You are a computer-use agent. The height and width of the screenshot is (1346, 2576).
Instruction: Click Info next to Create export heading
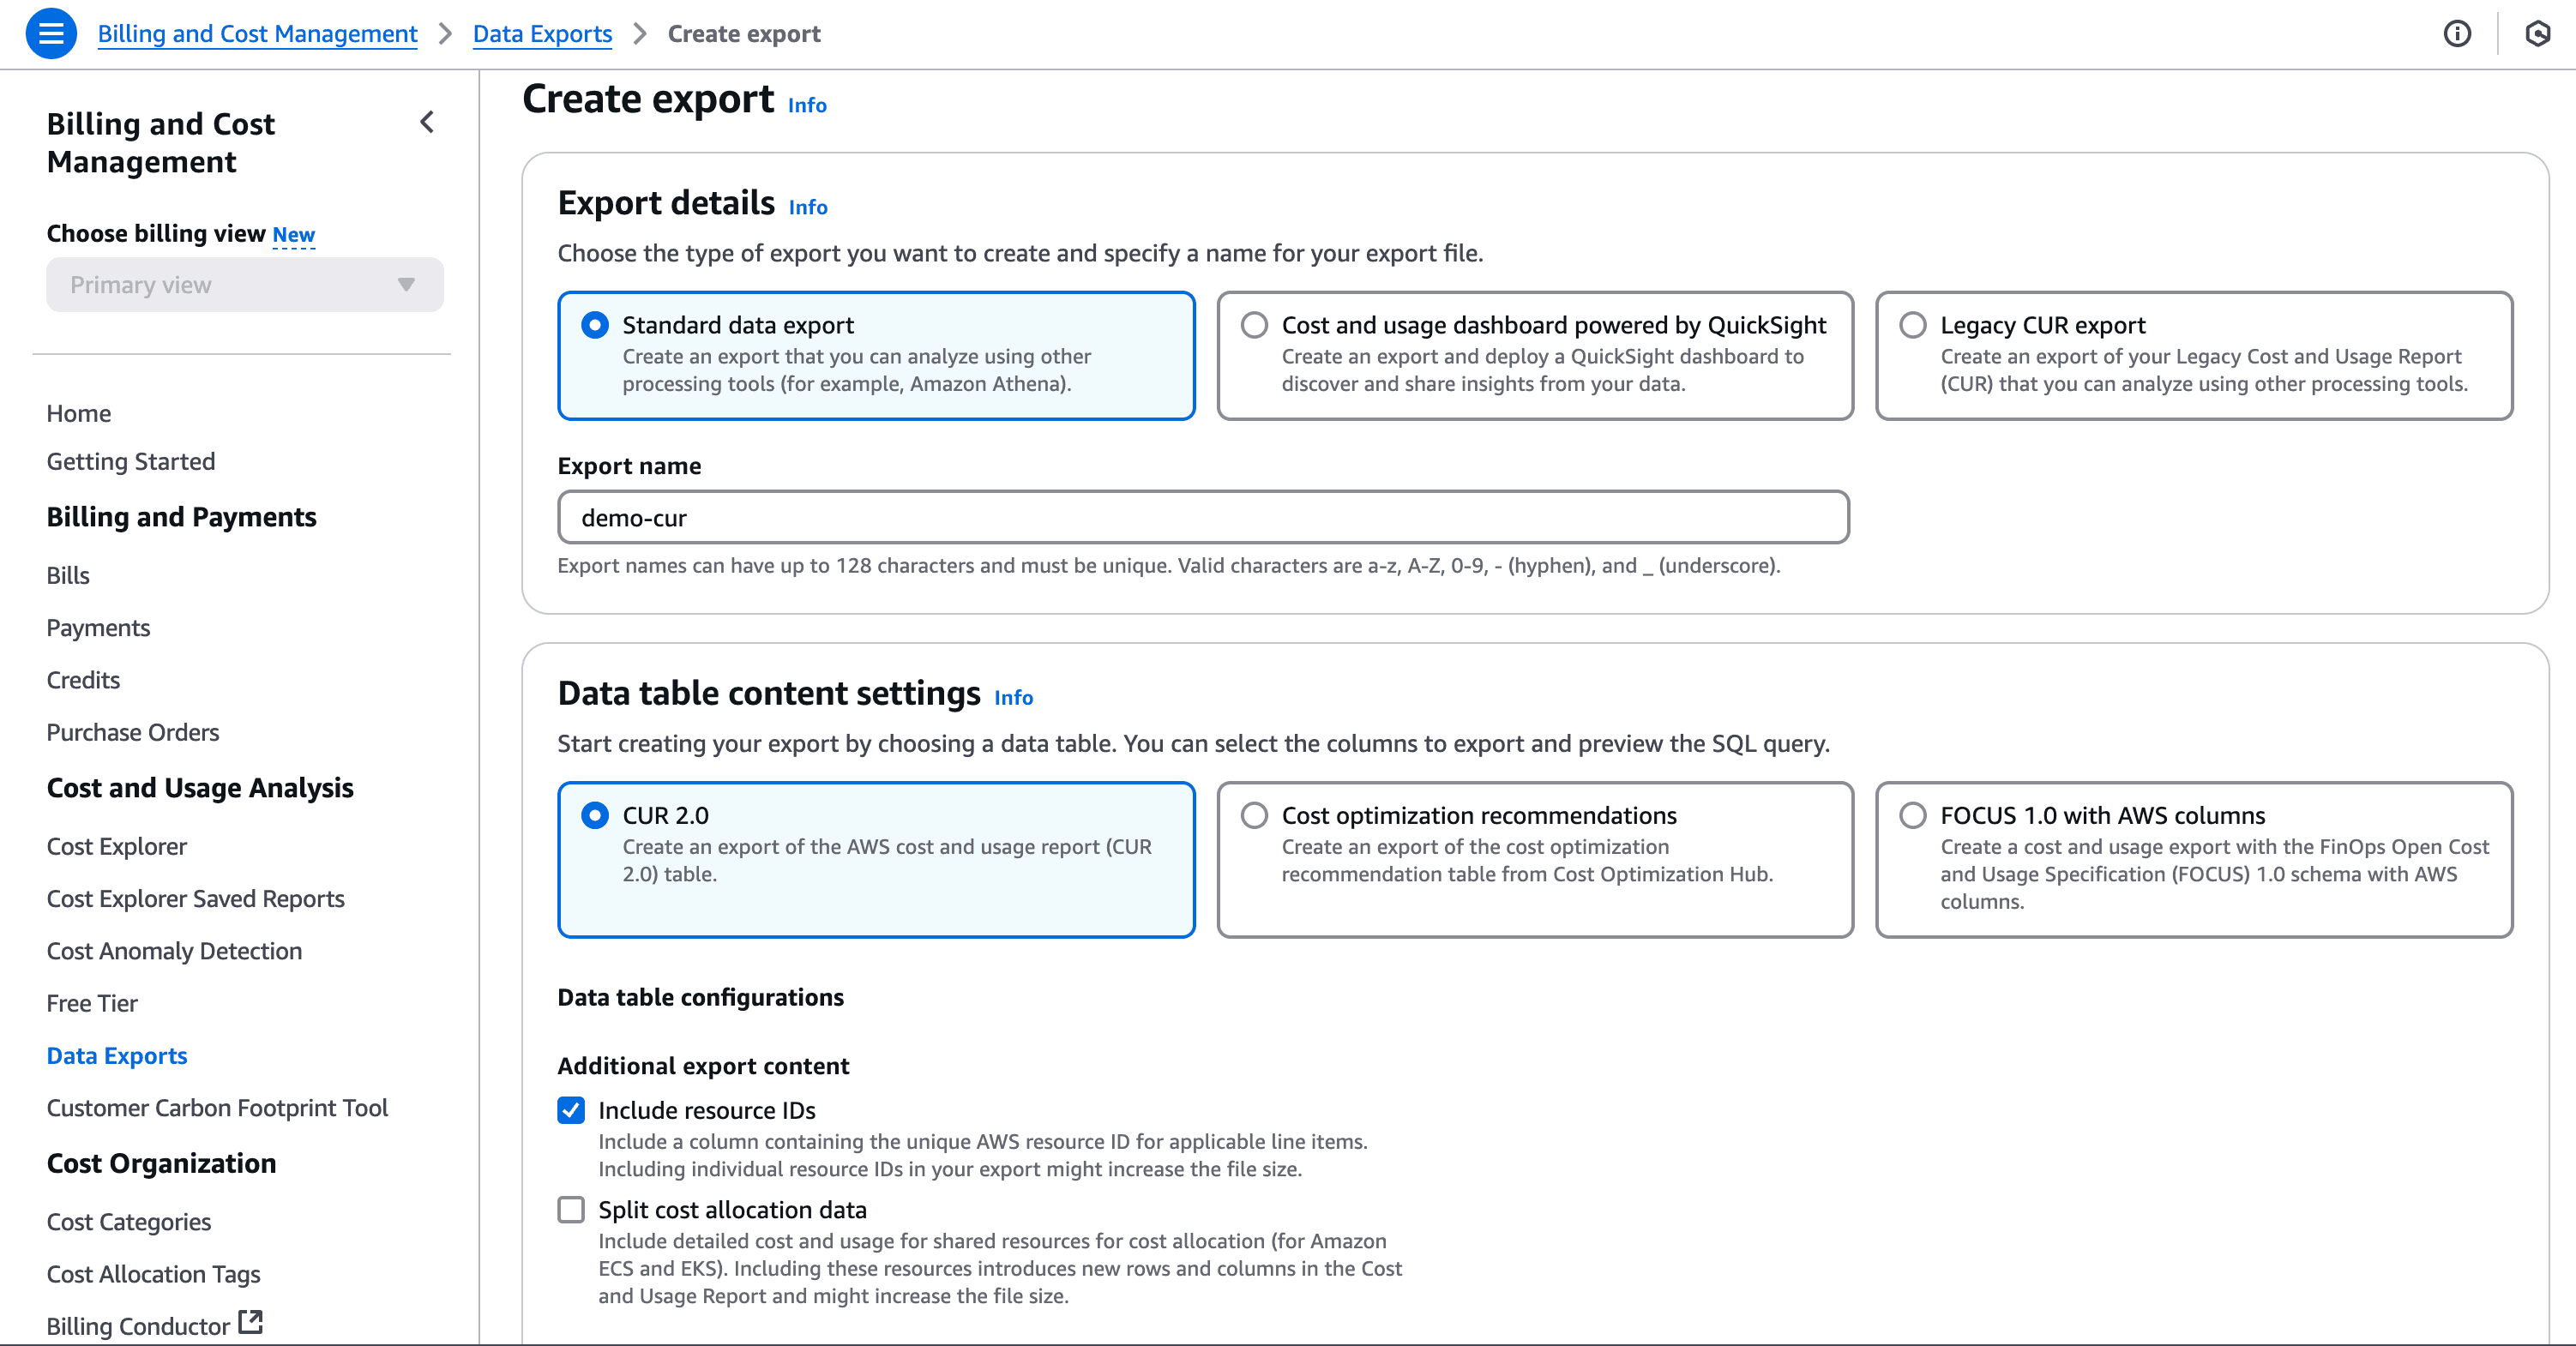point(806,105)
